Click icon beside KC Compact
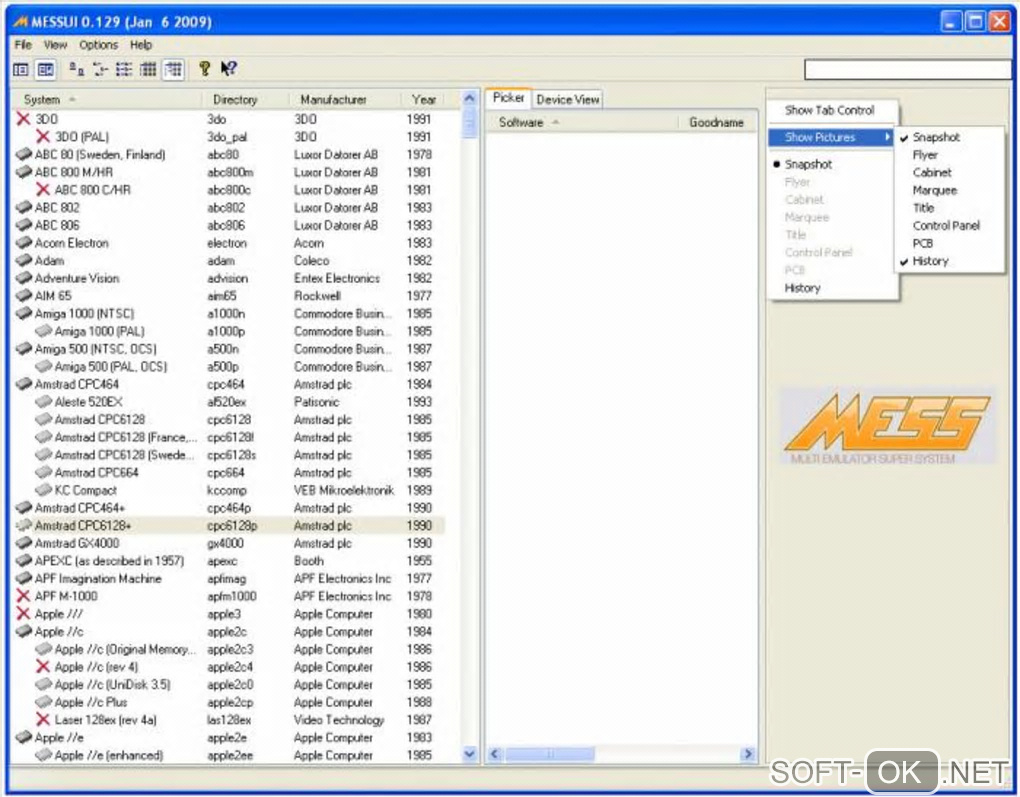 point(43,490)
